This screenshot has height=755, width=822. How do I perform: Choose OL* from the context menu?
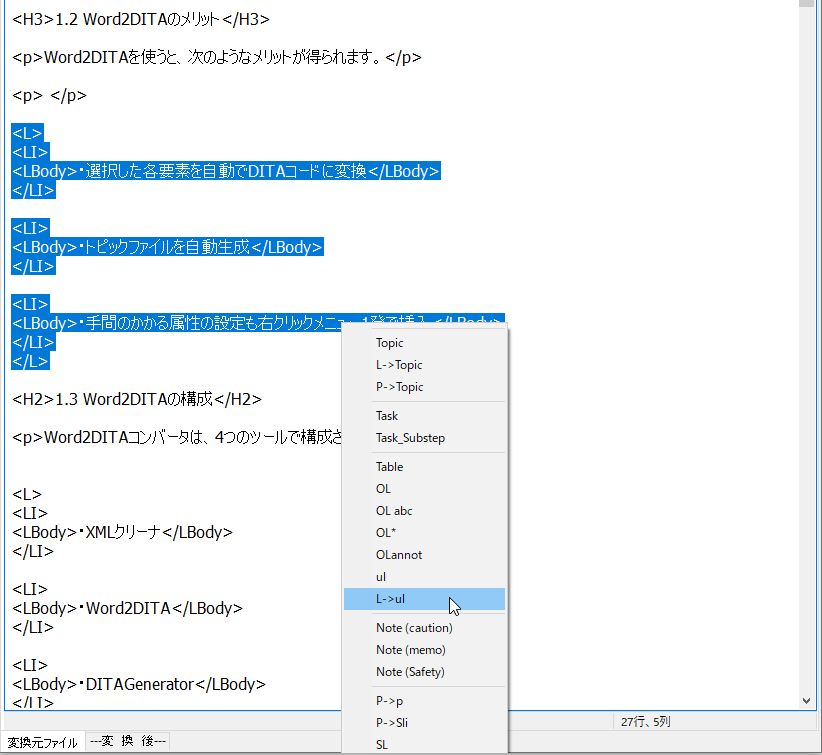coord(424,533)
